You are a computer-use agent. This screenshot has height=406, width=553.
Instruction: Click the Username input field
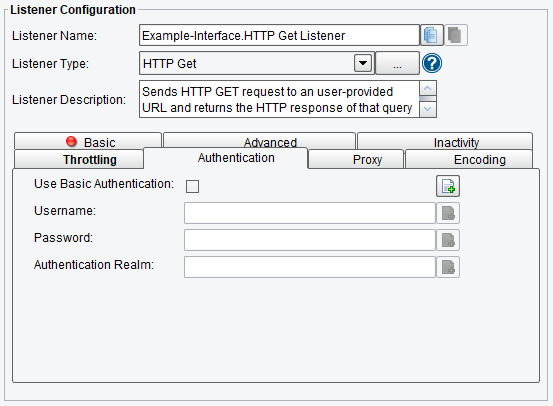310,213
